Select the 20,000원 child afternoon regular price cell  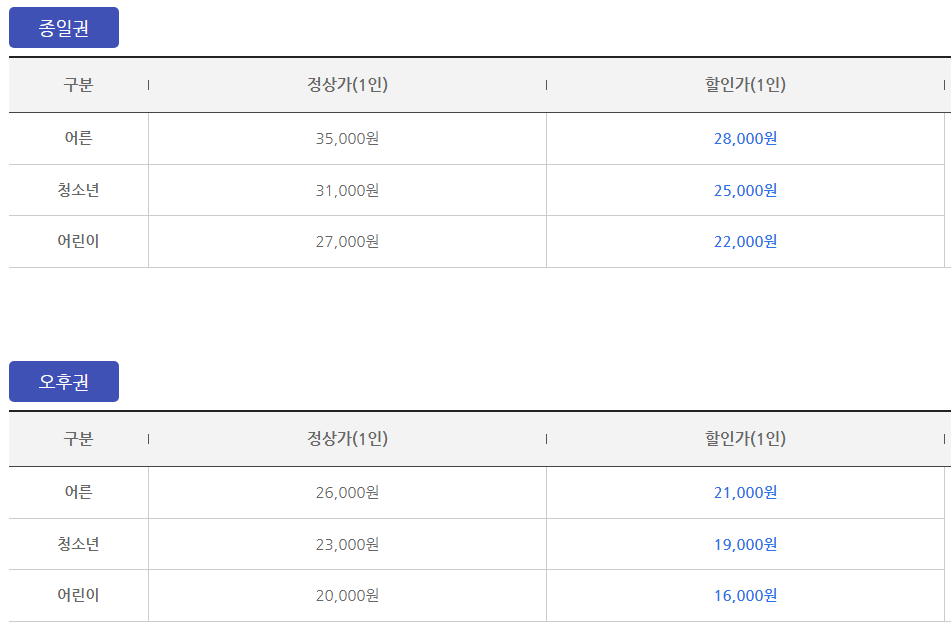[x=347, y=594]
